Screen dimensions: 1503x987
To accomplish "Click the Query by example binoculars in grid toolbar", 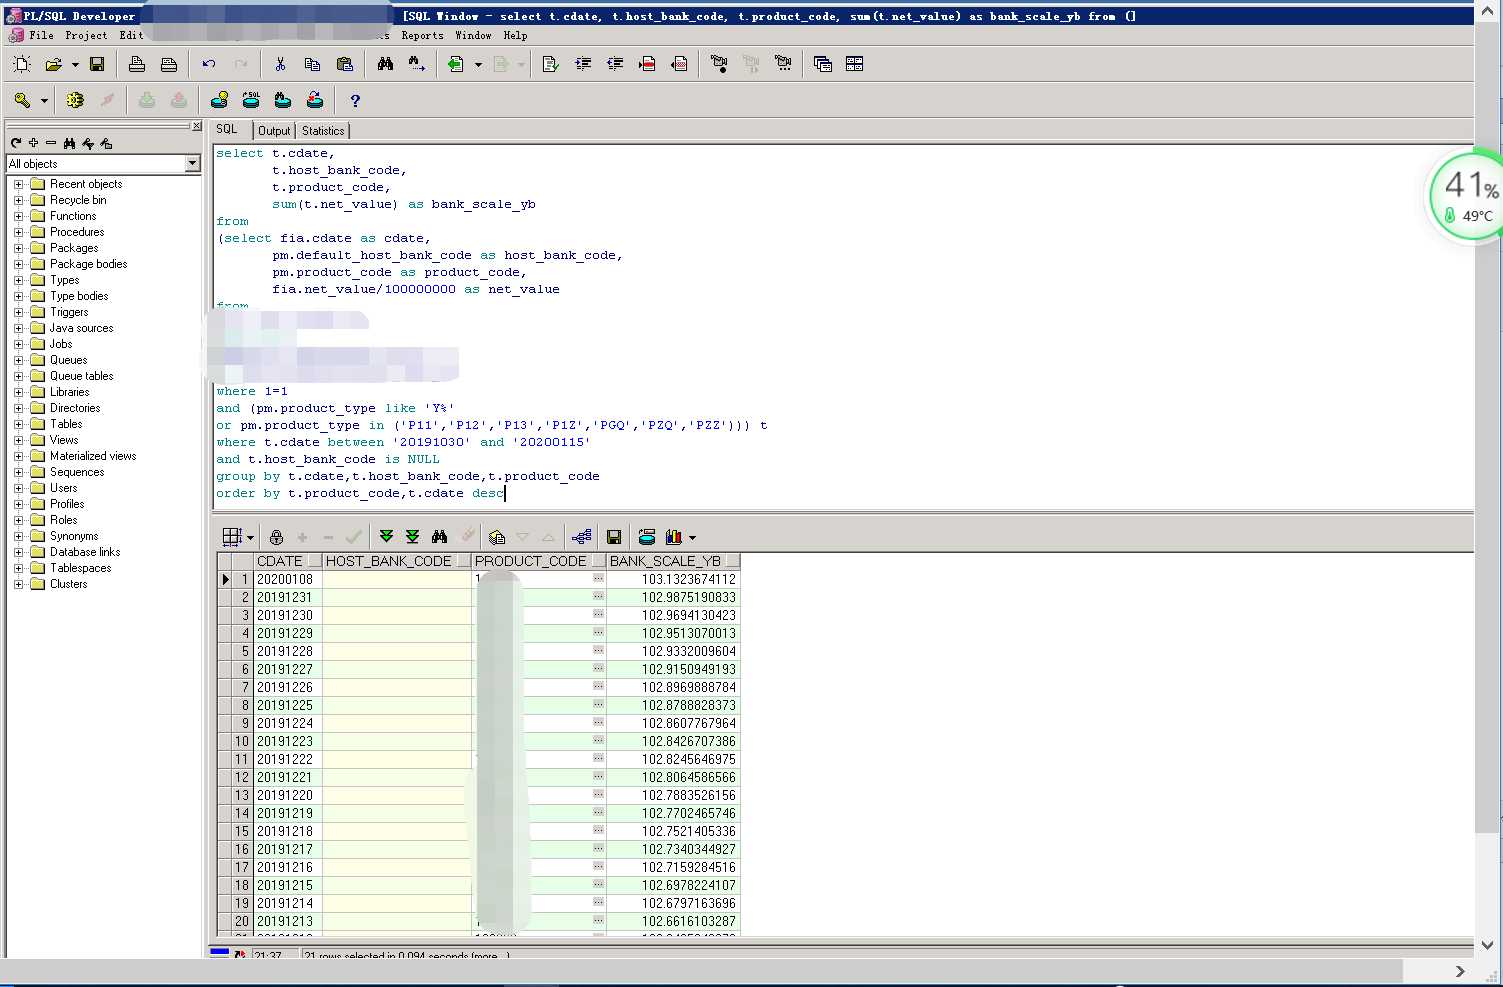I will coord(439,537).
